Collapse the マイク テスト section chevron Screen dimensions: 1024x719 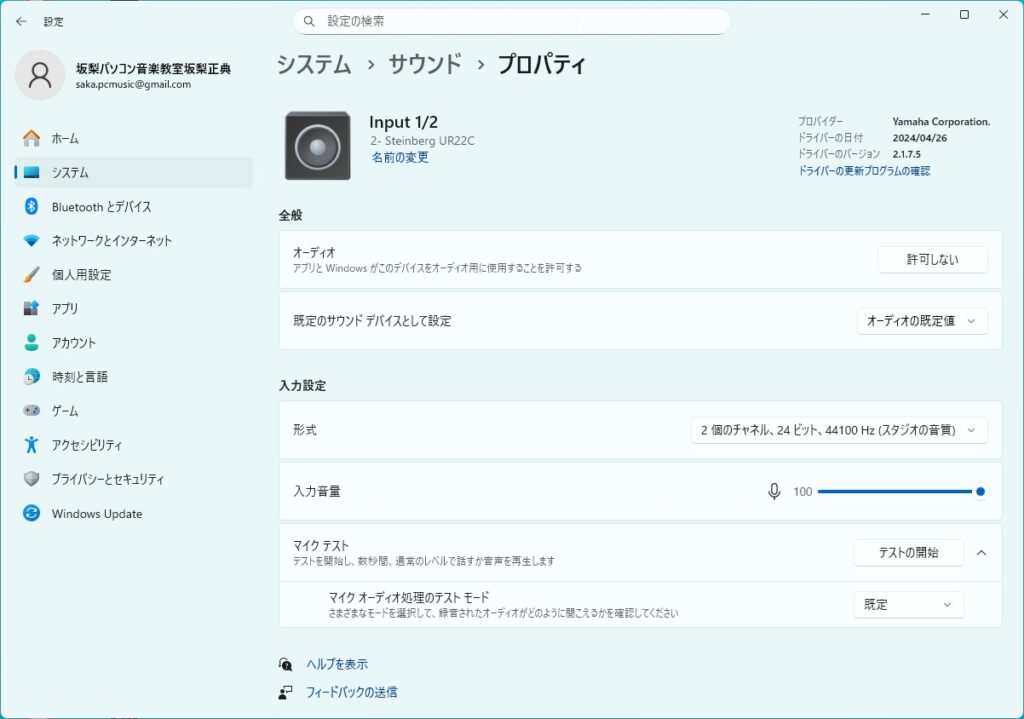pos(981,553)
